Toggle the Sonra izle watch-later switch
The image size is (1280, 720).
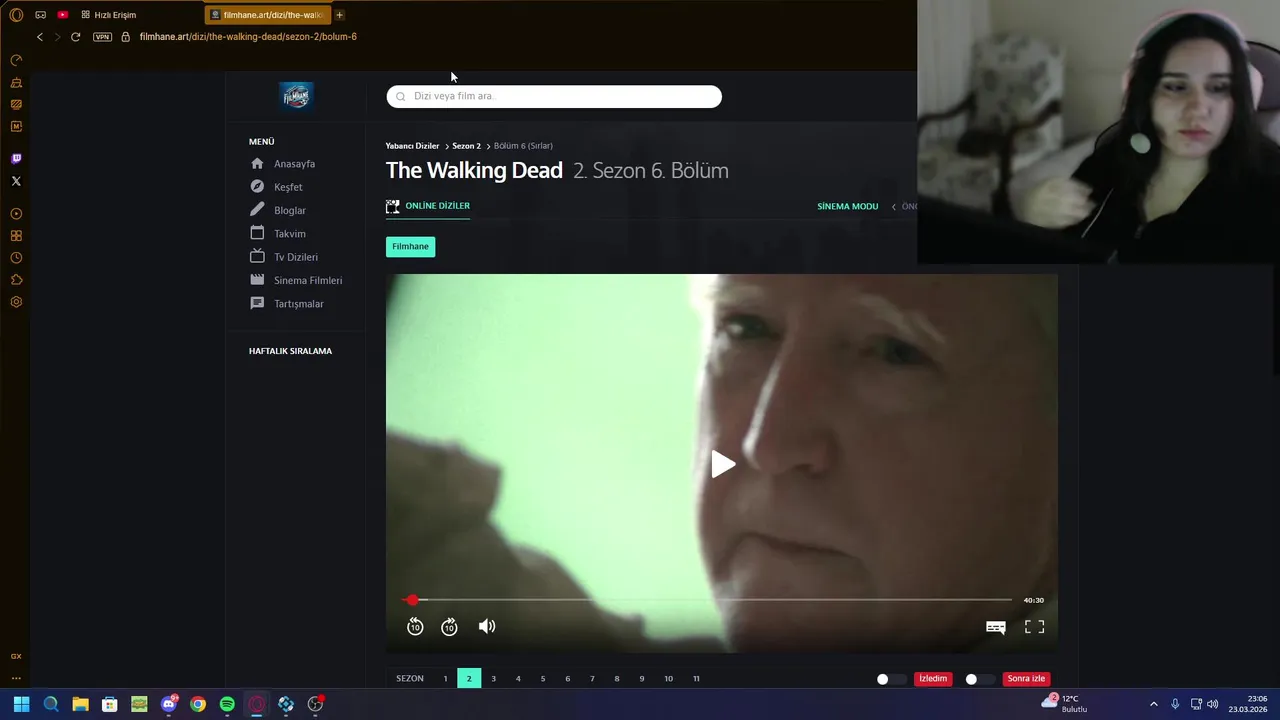coord(979,679)
